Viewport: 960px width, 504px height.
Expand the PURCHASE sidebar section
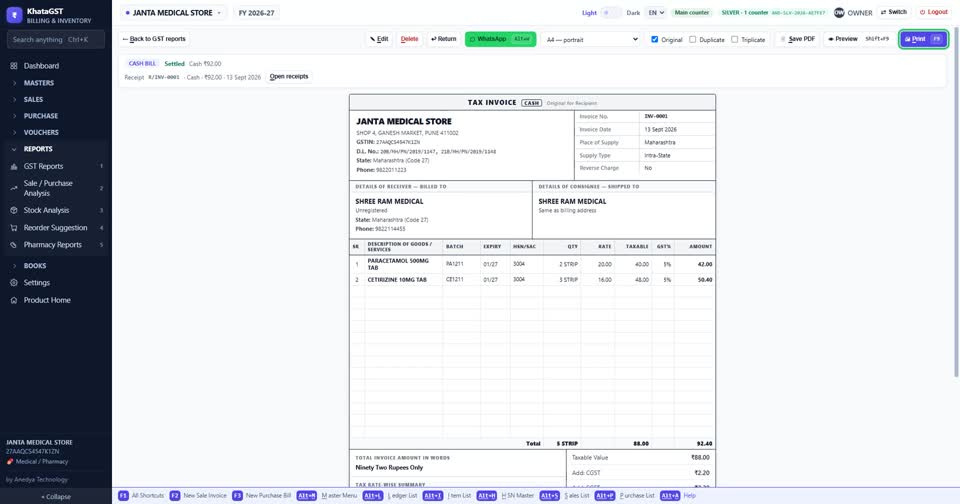(55, 116)
